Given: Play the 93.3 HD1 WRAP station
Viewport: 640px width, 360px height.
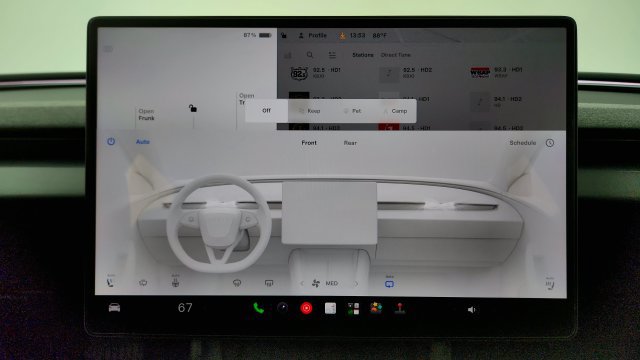Looking at the screenshot, I should coord(496,73).
